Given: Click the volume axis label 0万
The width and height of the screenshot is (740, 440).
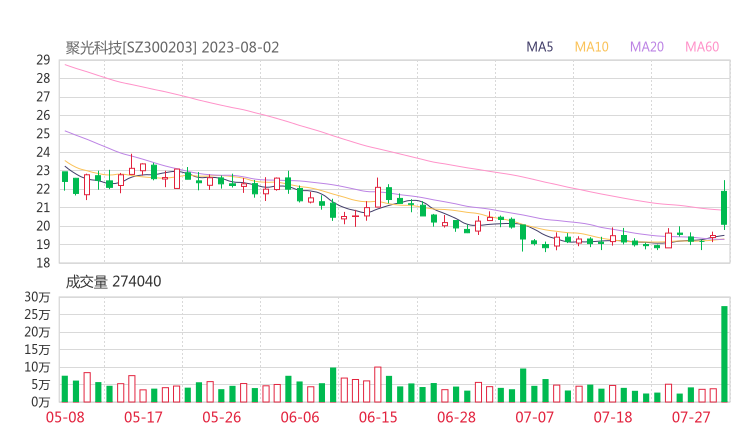Looking at the screenshot, I should 41,402.
